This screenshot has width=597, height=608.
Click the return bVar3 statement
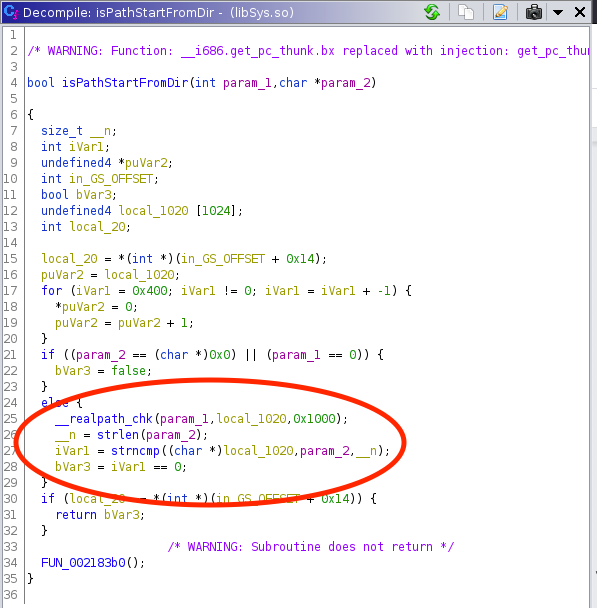100,515
